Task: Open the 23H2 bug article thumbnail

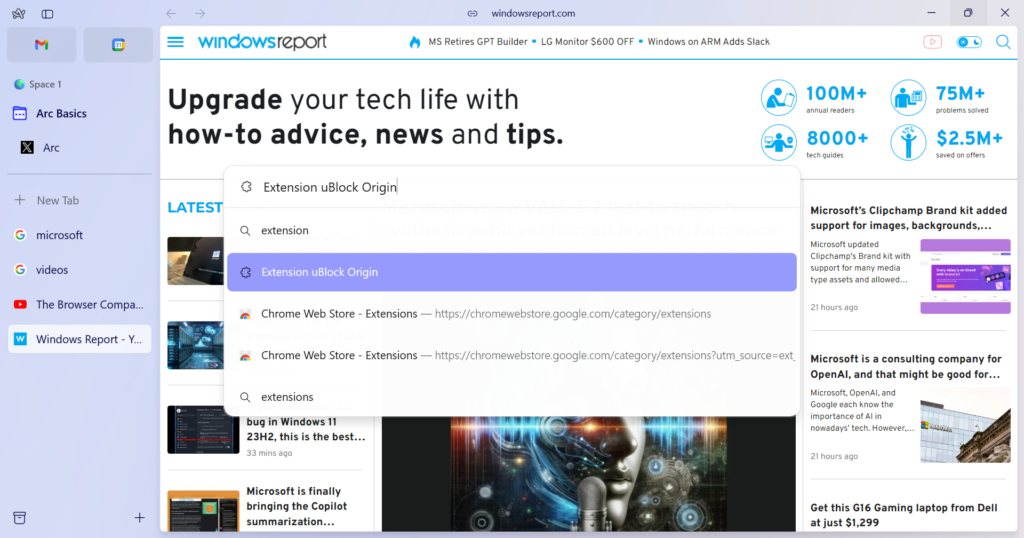Action: [203, 430]
